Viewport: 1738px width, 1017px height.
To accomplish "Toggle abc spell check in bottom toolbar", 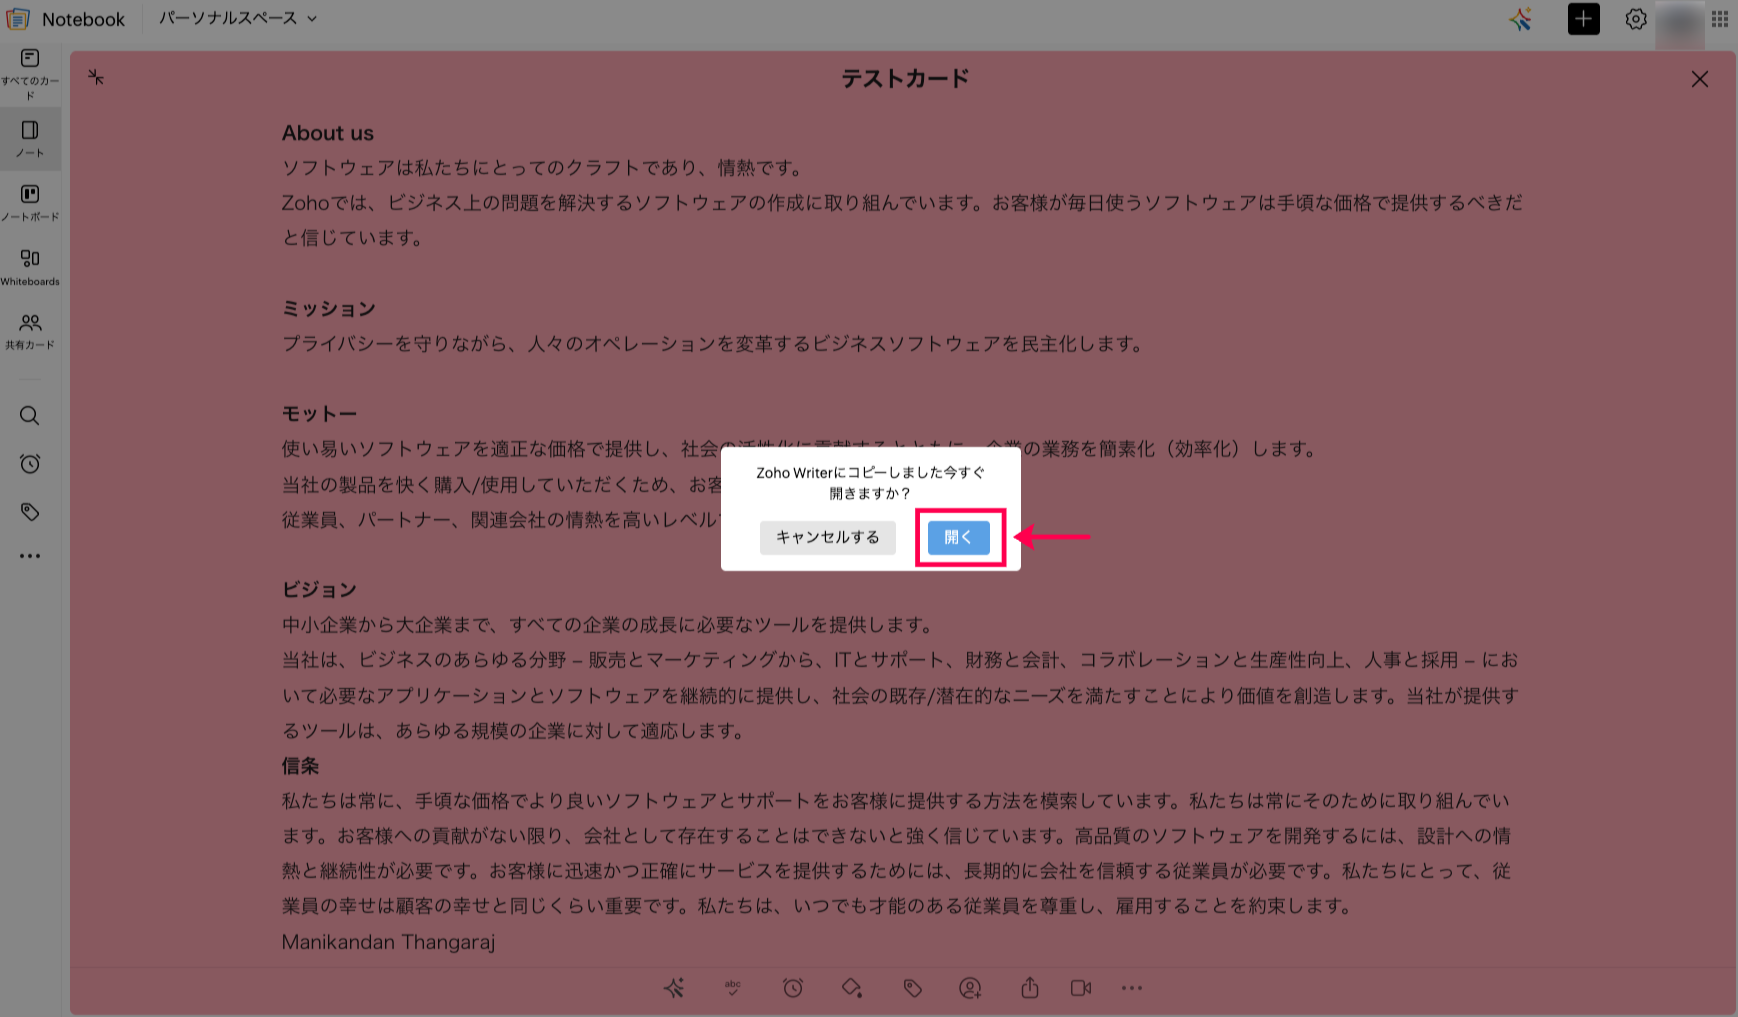I will [733, 988].
